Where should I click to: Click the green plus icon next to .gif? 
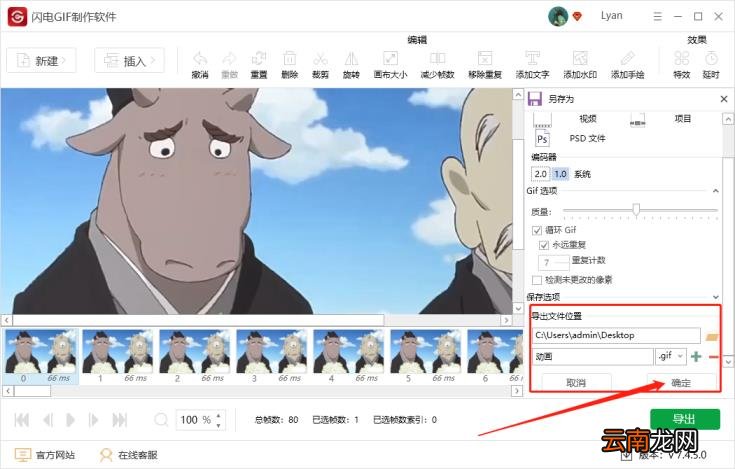point(696,357)
